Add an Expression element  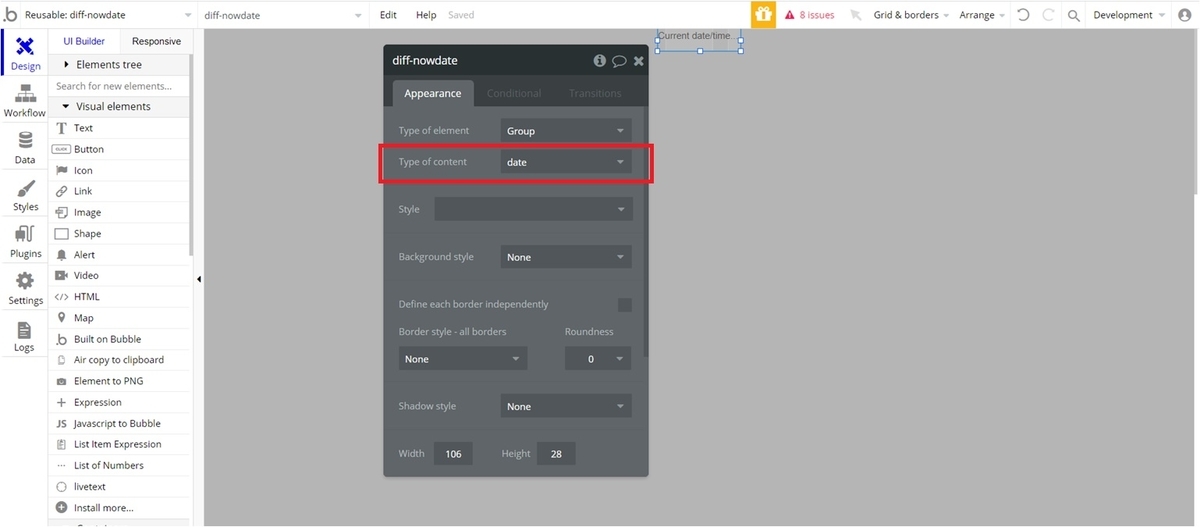click(119, 402)
